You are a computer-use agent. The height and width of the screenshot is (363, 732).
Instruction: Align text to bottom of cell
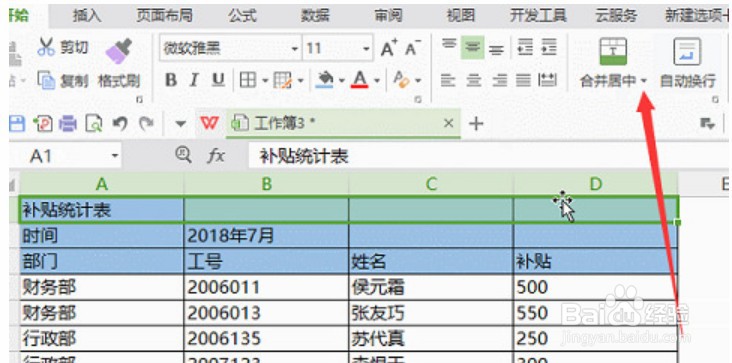pyautogui.click(x=496, y=49)
